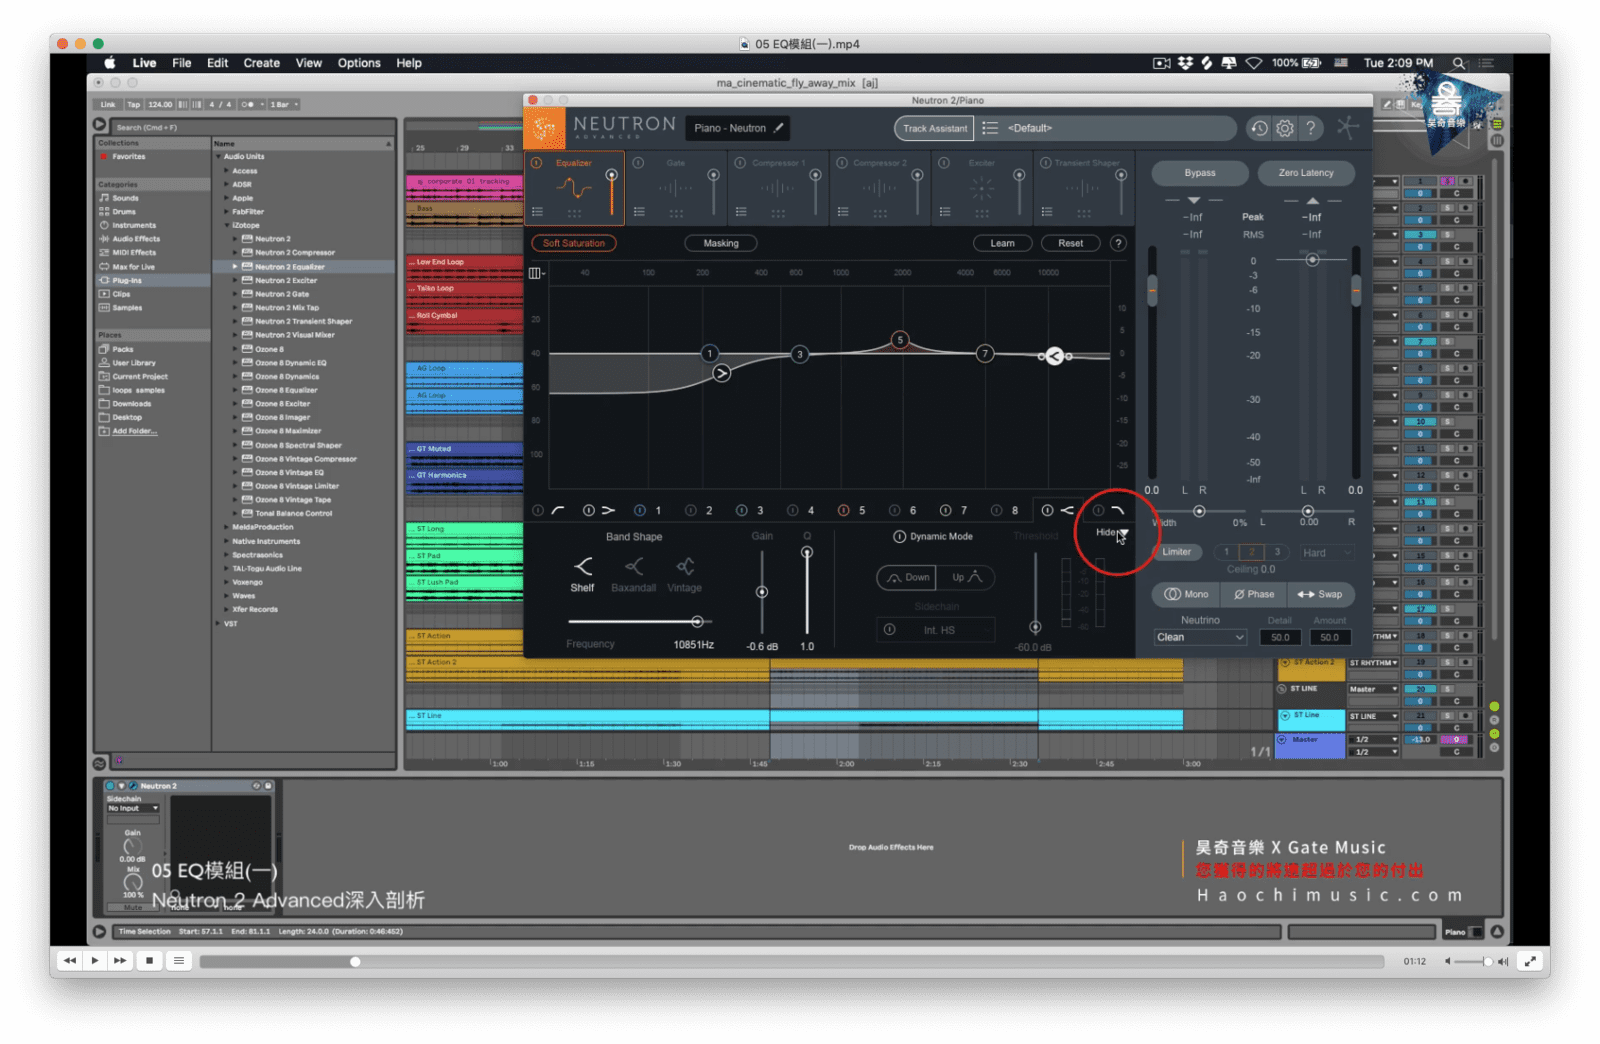1600x1044 pixels.
Task: Click the Soft Saturation button
Action: 574,243
